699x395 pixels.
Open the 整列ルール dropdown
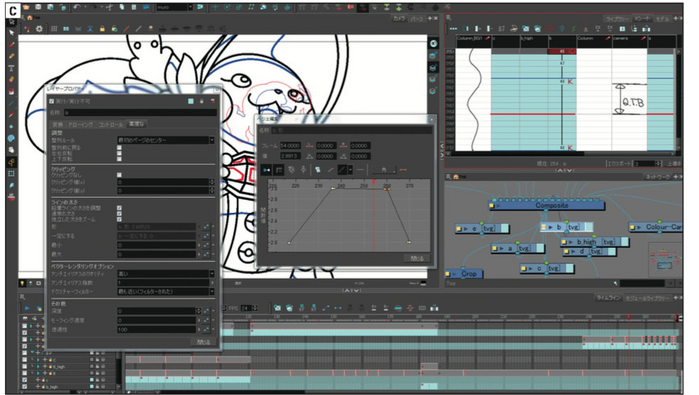(211, 140)
